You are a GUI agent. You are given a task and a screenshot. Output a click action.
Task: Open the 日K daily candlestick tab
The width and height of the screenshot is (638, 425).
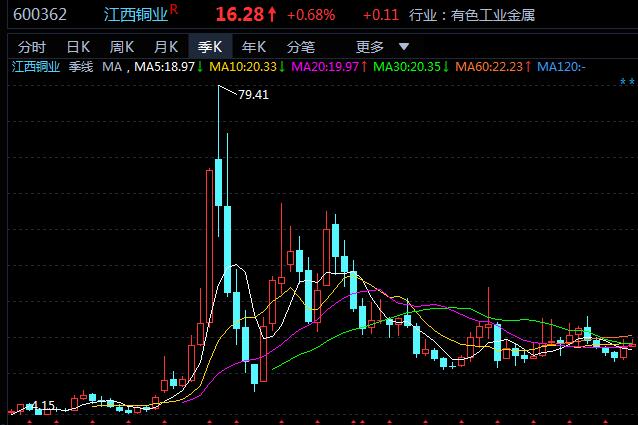[x=78, y=47]
